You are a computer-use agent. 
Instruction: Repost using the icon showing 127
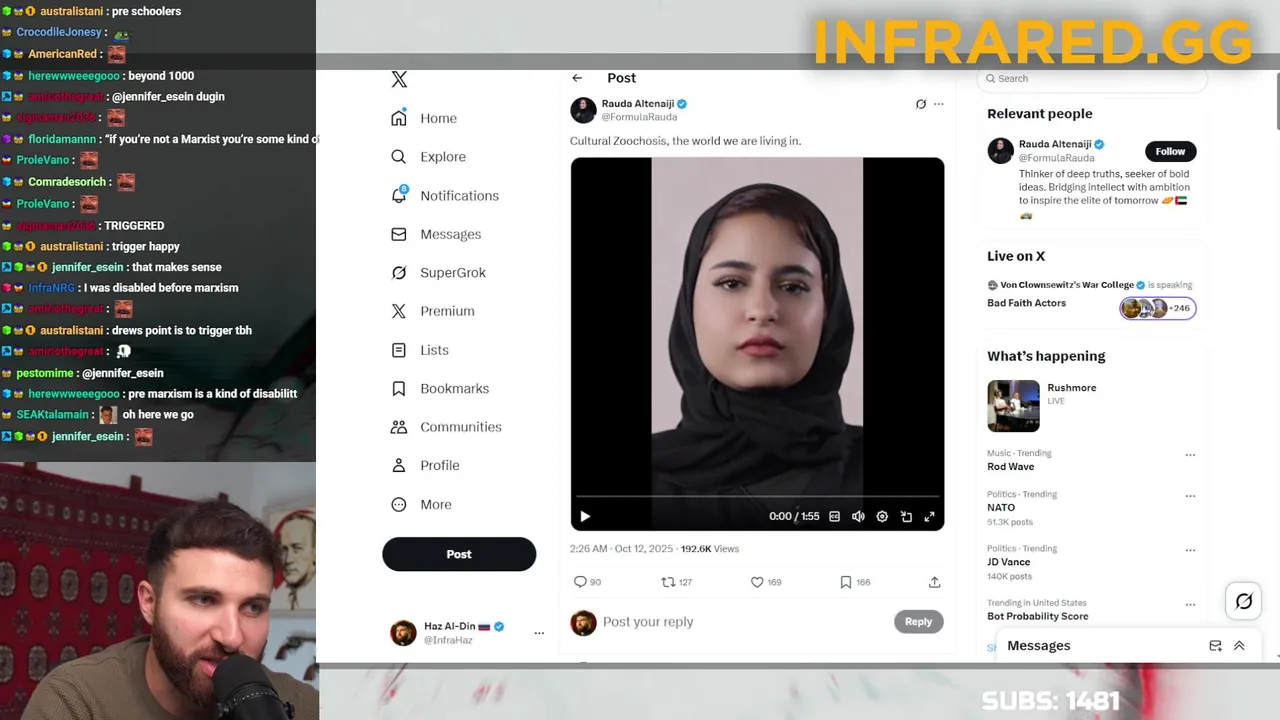(669, 582)
